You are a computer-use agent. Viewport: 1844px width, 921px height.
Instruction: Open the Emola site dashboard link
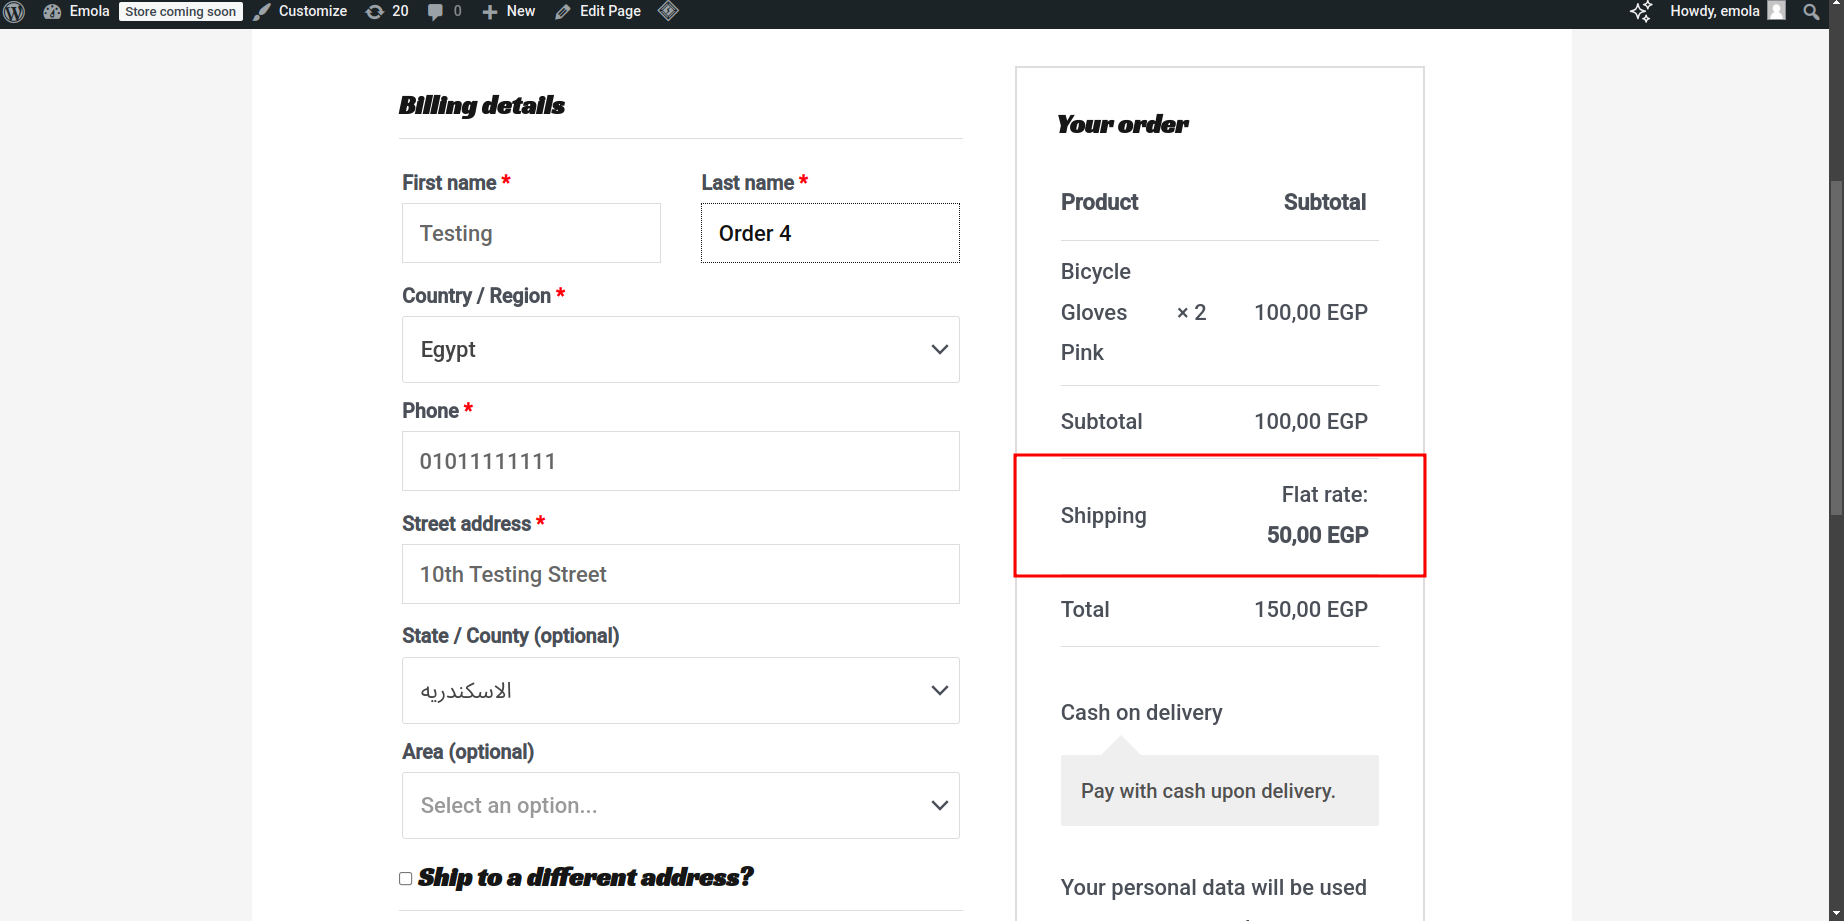(76, 12)
